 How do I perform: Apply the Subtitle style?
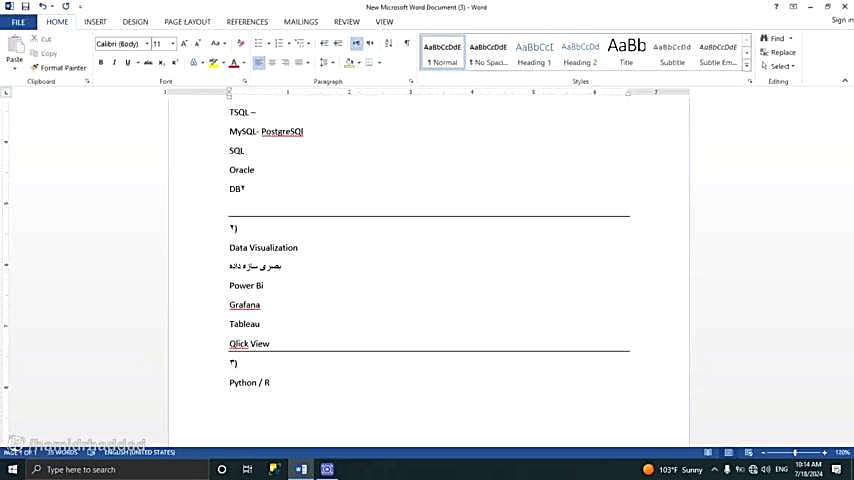coord(672,53)
